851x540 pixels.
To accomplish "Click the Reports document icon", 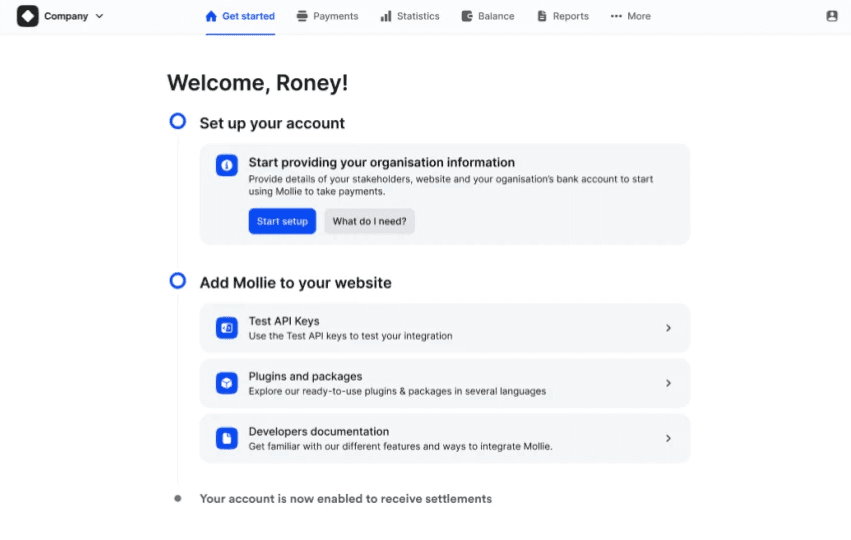I will pyautogui.click(x=542, y=16).
